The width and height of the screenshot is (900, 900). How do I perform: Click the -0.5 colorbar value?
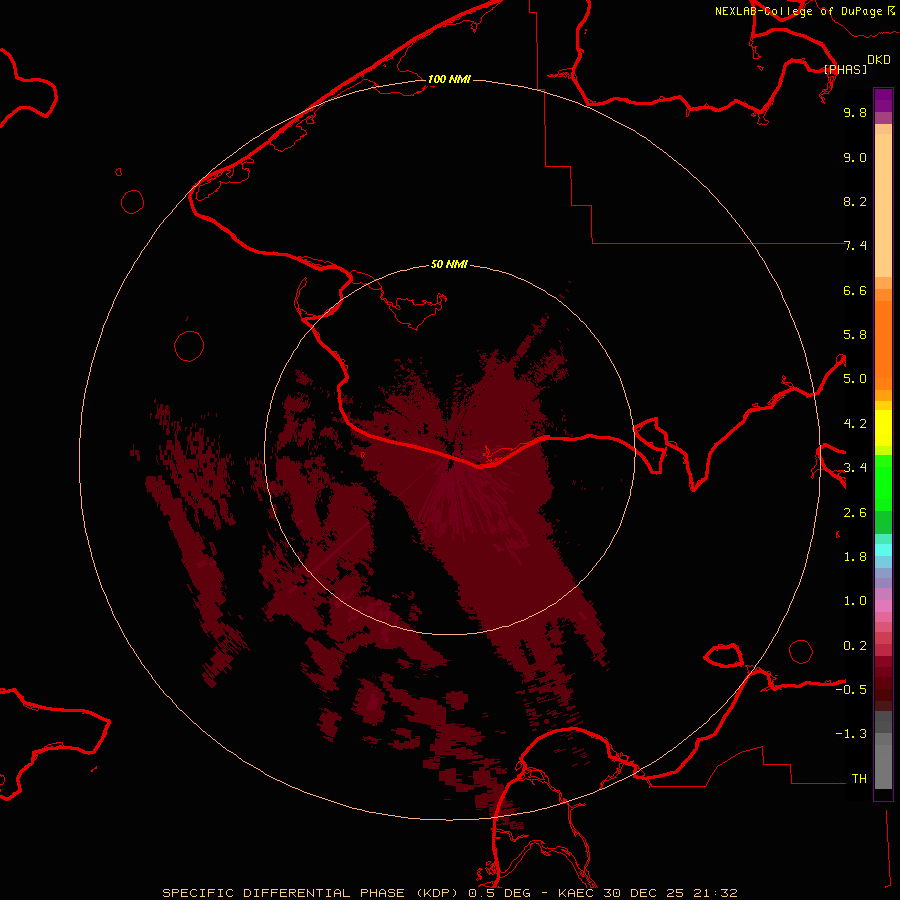coord(851,690)
